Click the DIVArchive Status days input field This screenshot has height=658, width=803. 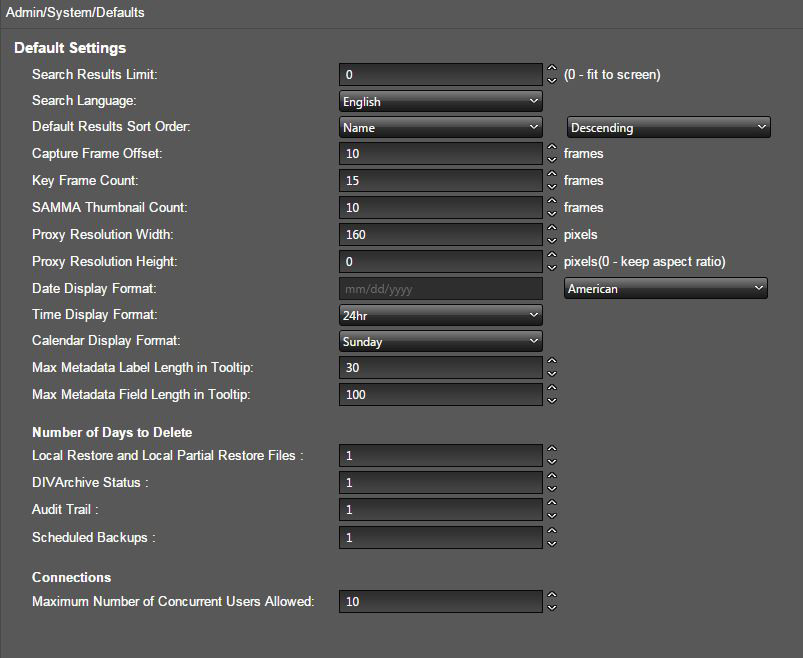coord(440,483)
